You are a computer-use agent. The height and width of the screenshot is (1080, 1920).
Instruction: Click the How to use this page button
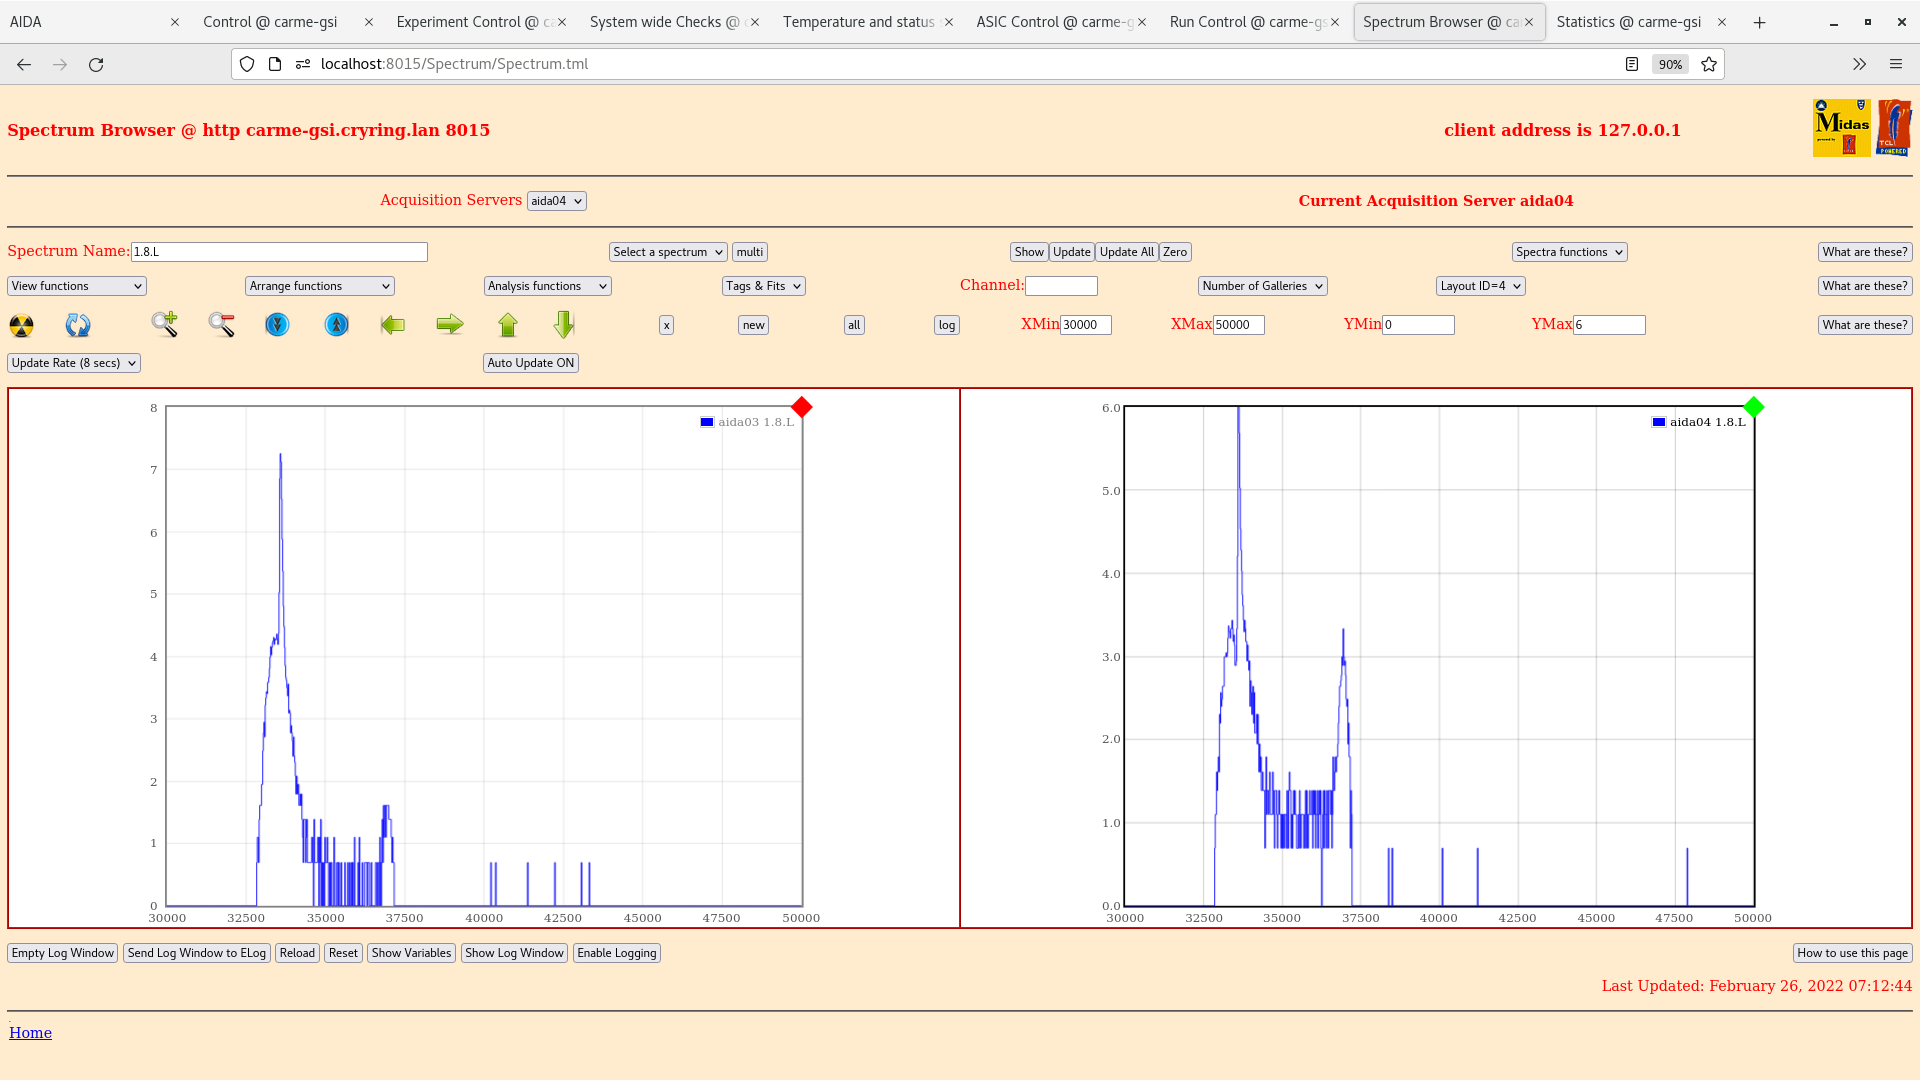1853,953
